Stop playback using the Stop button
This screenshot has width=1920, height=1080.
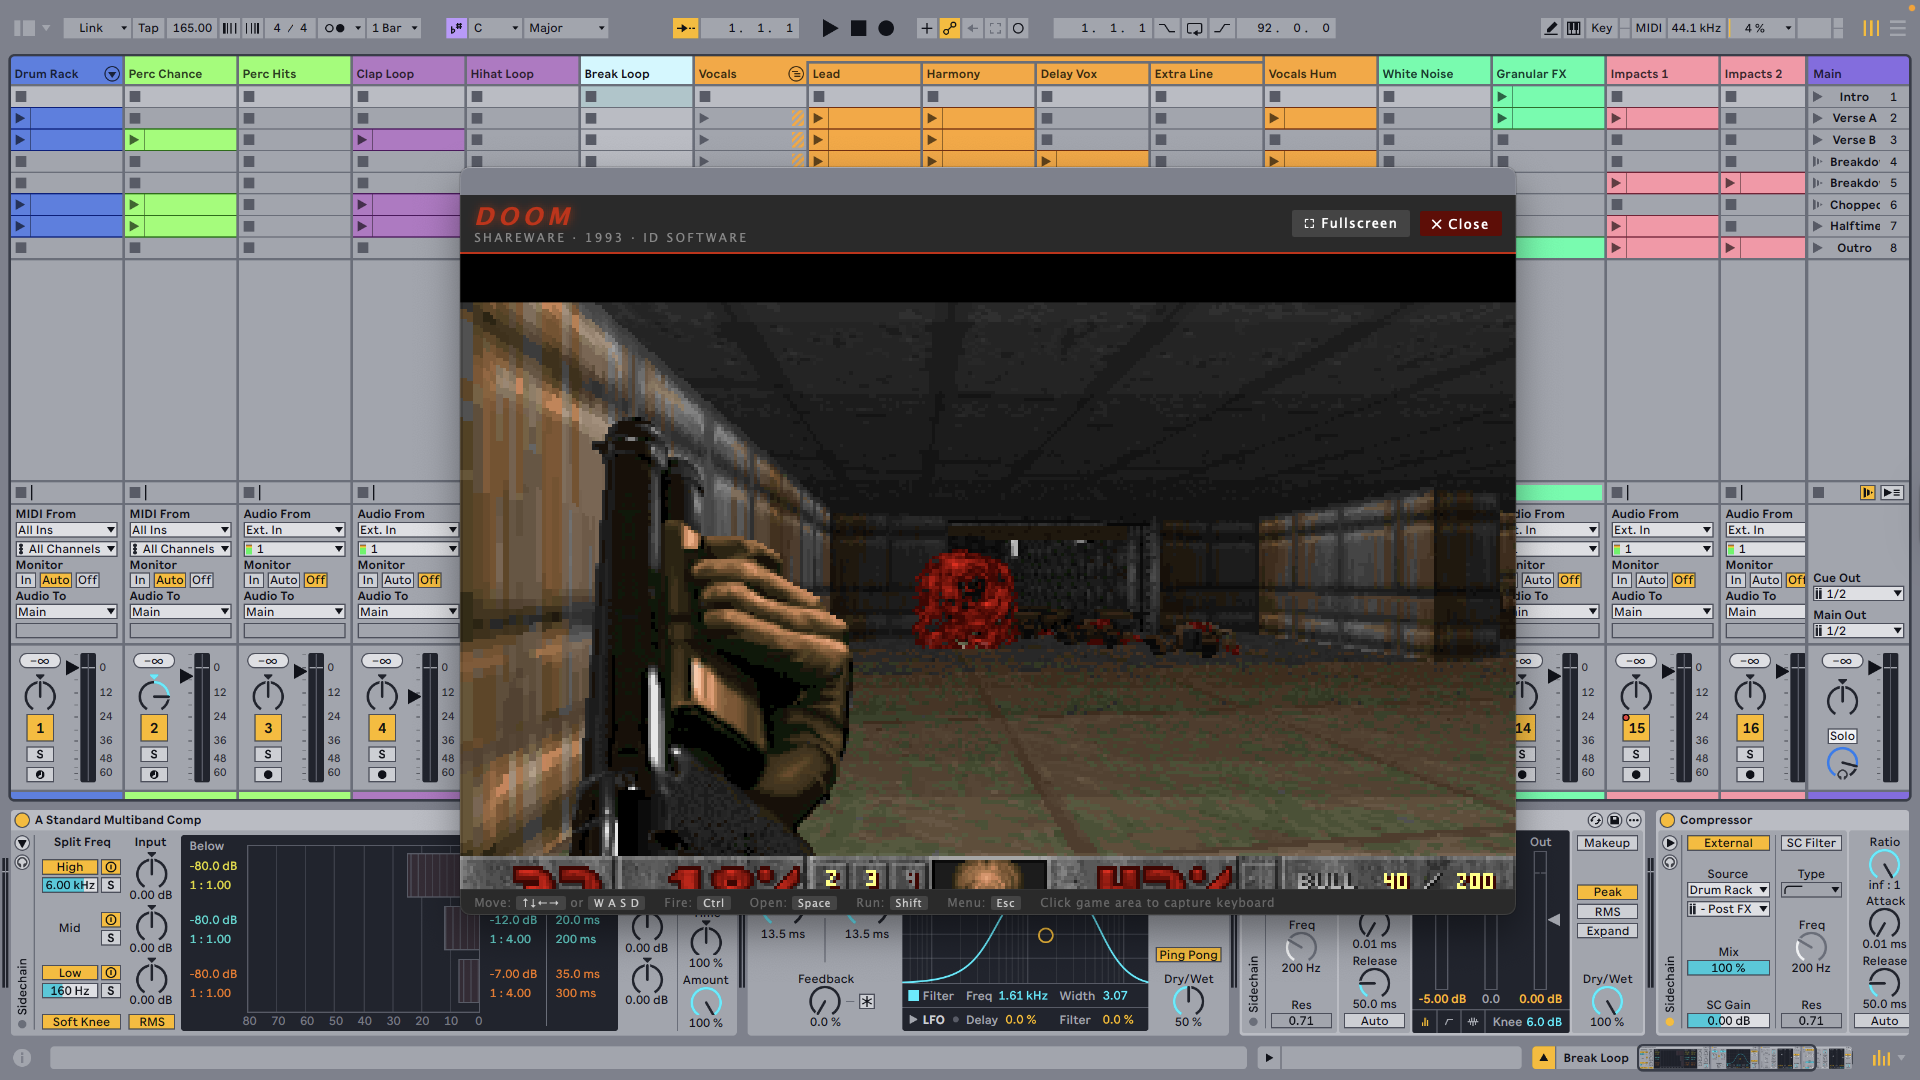(858, 28)
